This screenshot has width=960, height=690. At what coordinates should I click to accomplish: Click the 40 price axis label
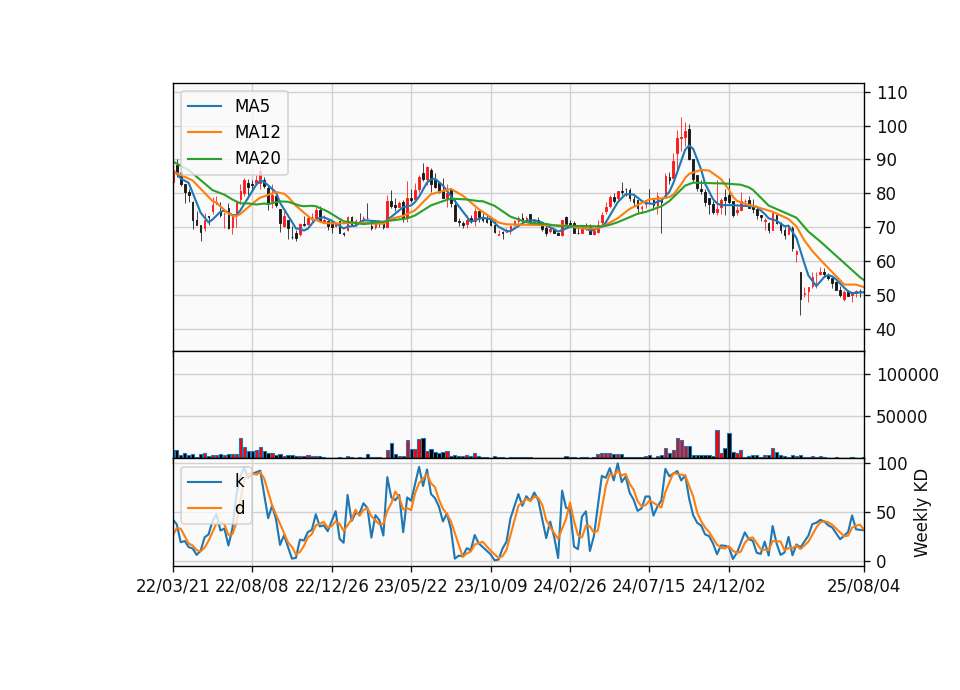pyautogui.click(x=887, y=330)
